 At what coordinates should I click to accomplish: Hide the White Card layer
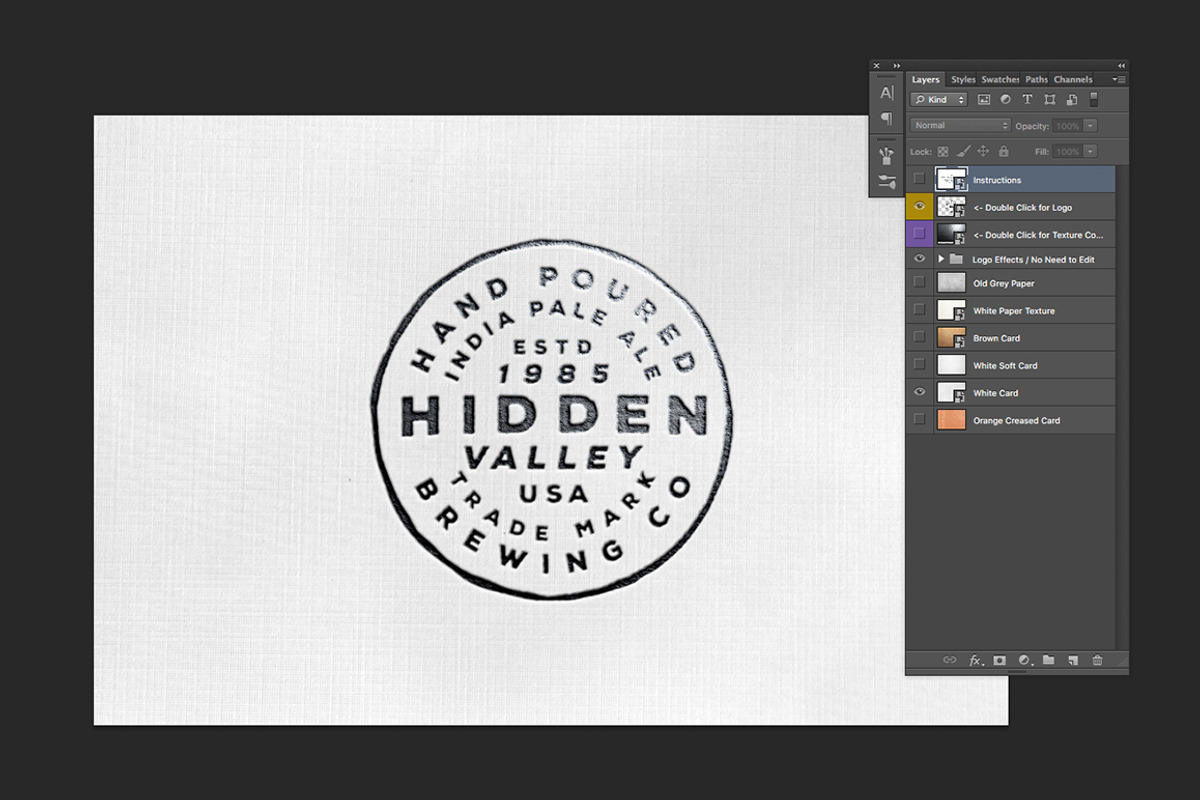coord(919,392)
